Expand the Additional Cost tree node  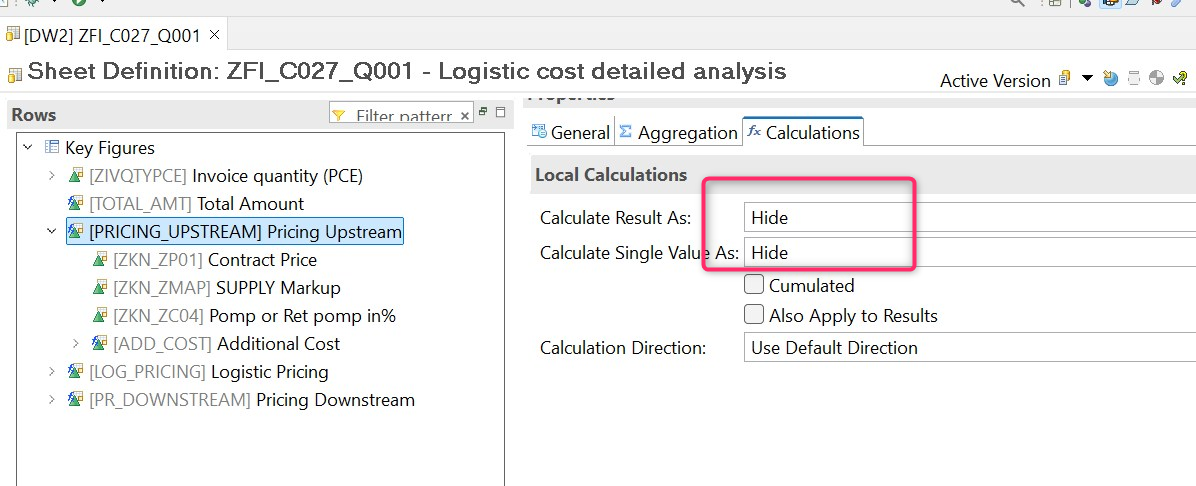coord(76,344)
